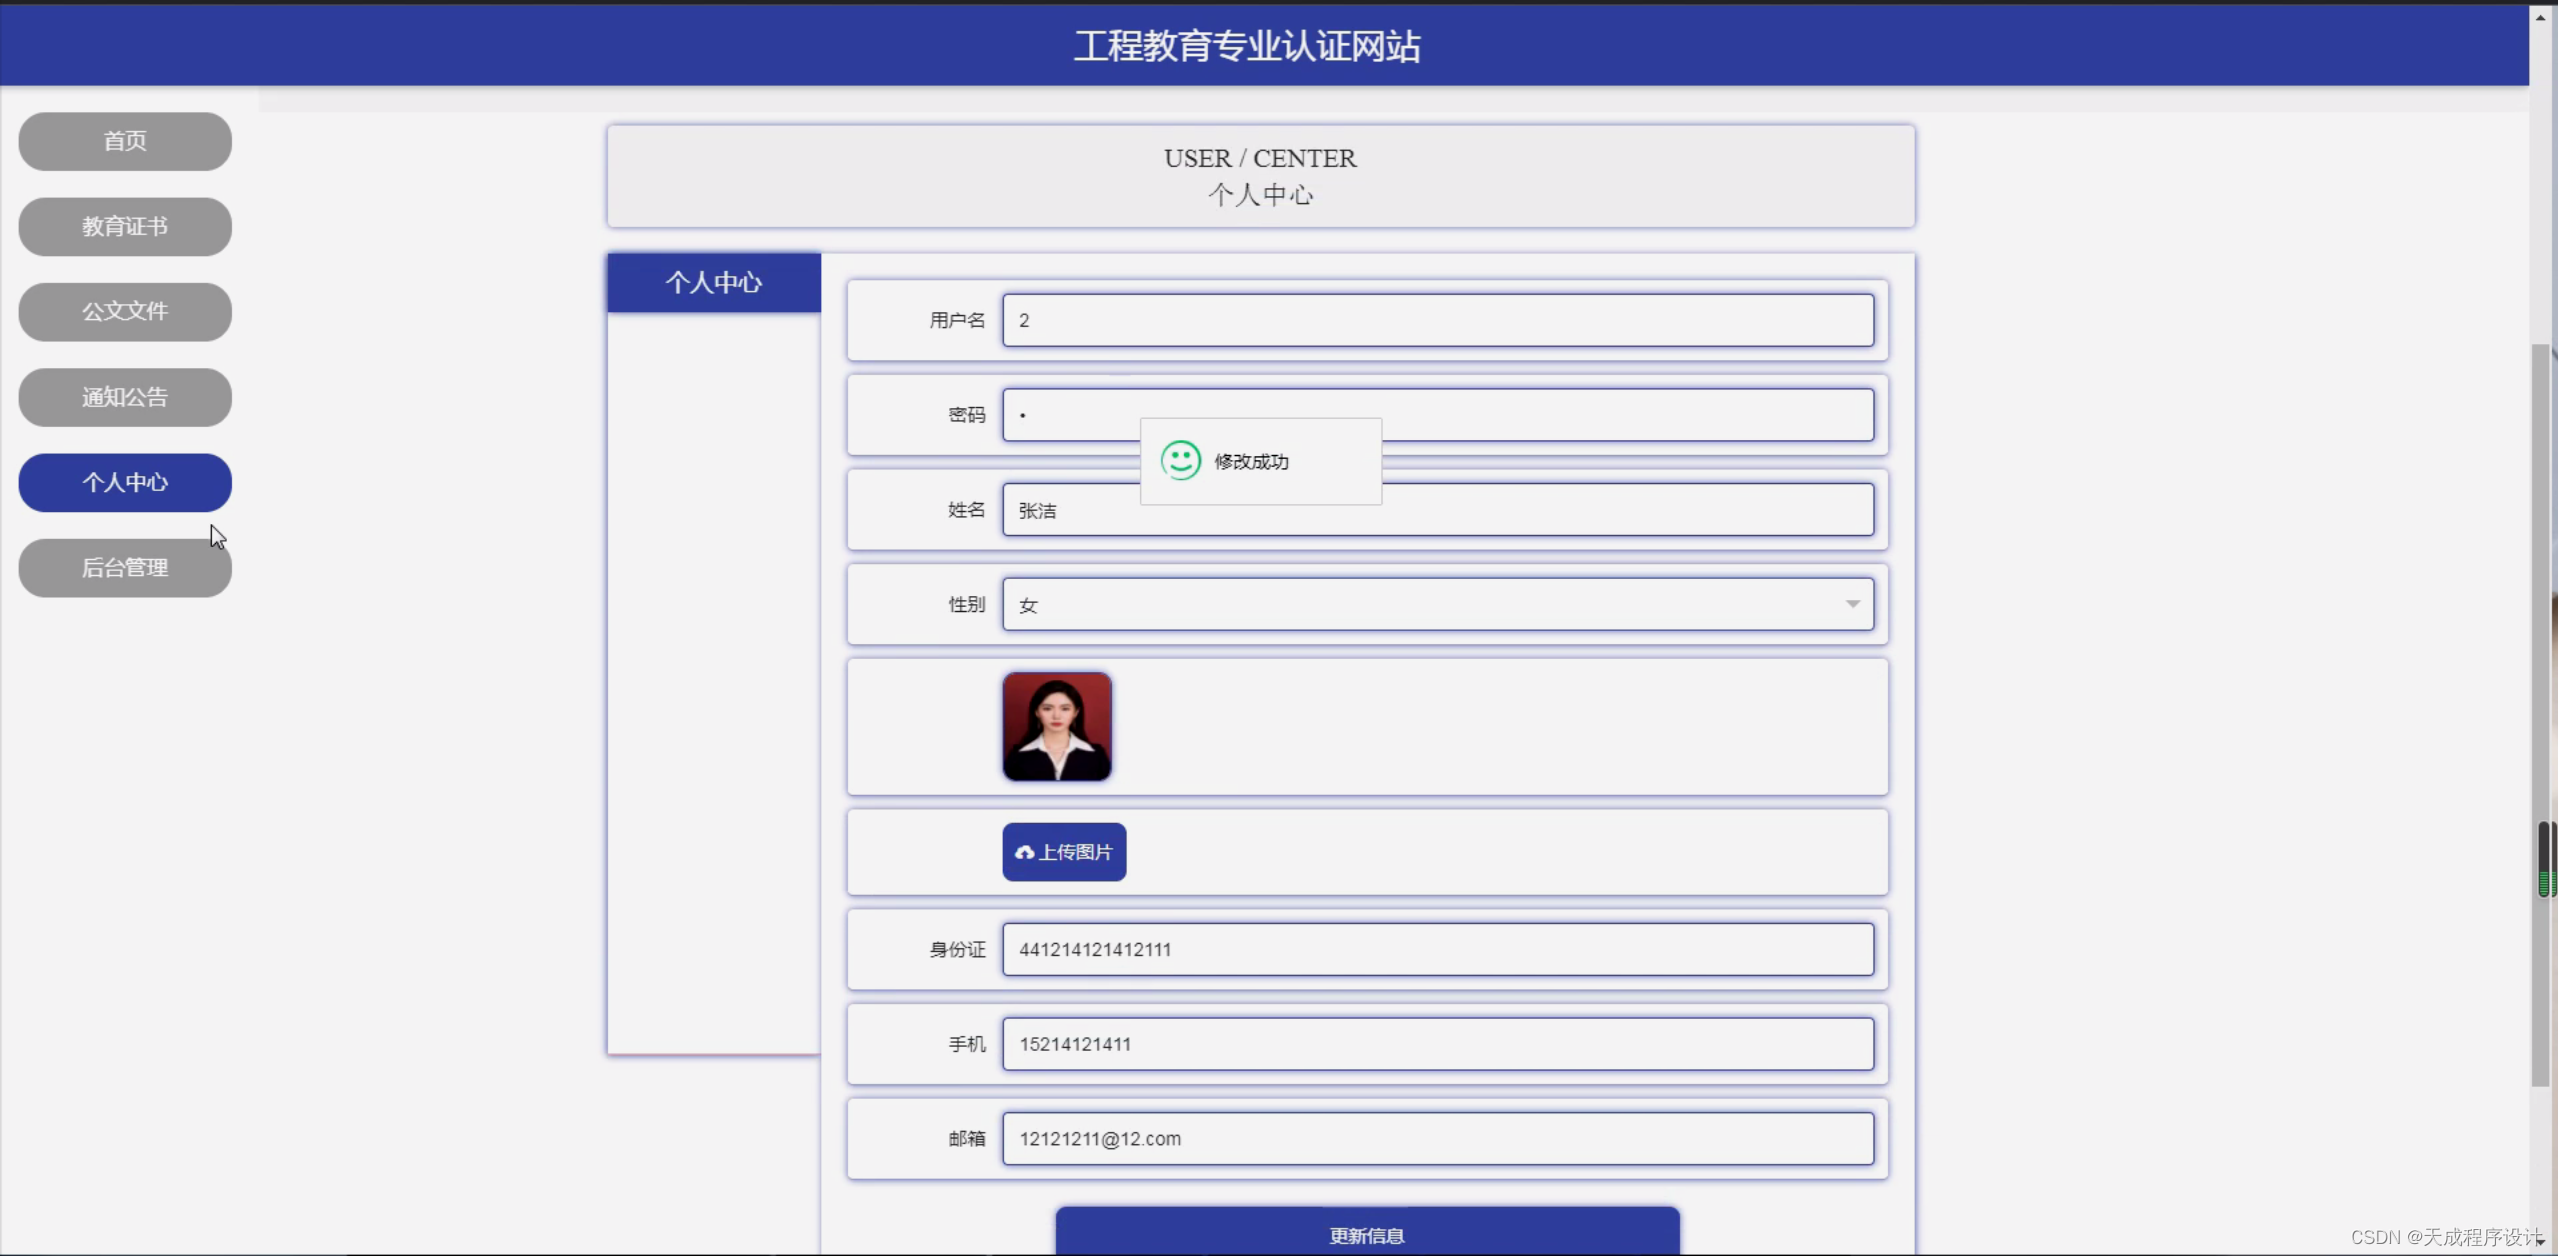Click the 邮箱 email input field
The height and width of the screenshot is (1256, 2558).
[1436, 1139]
